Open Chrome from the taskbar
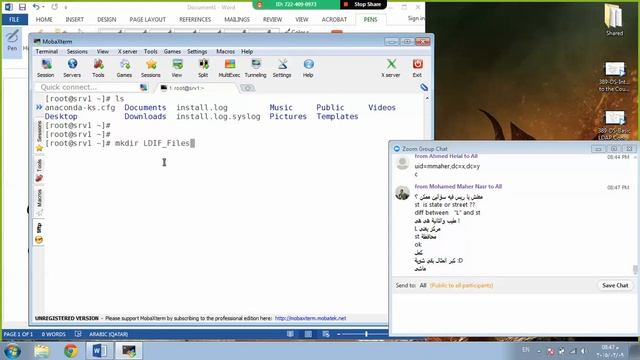 click(71, 351)
